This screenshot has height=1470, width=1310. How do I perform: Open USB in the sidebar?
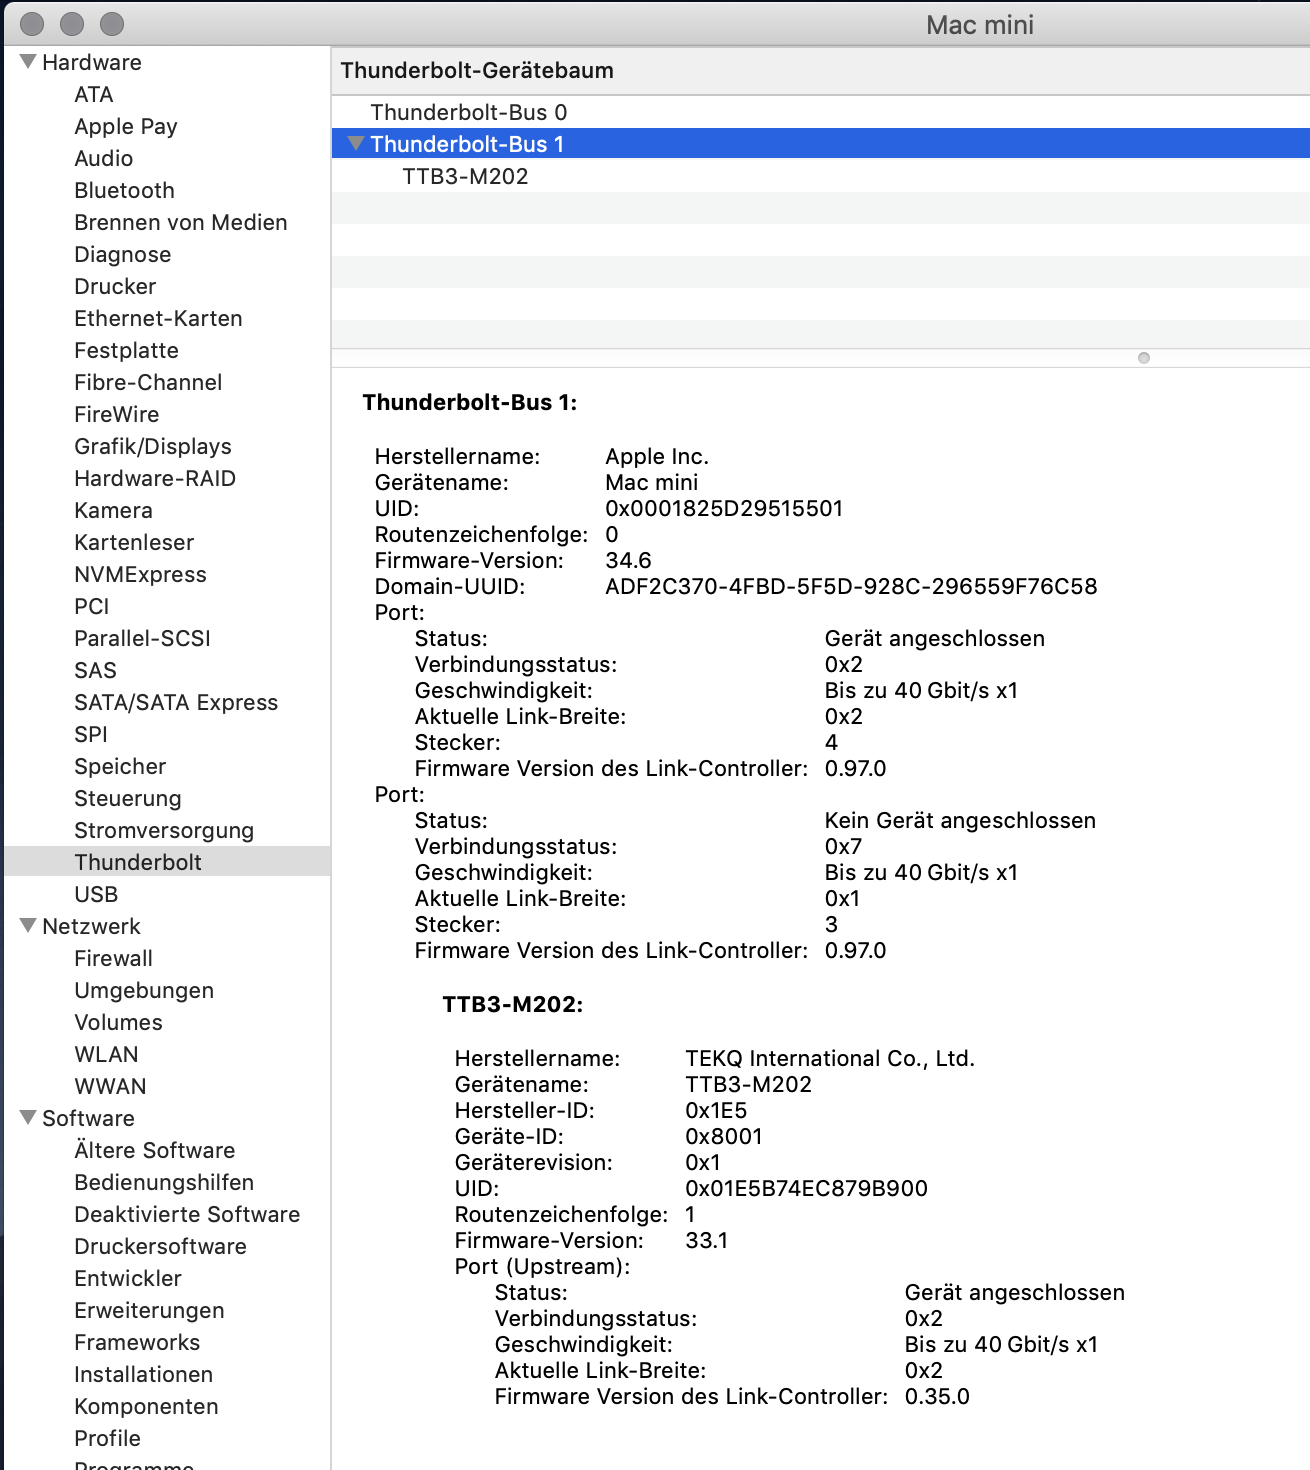pyautogui.click(x=96, y=894)
